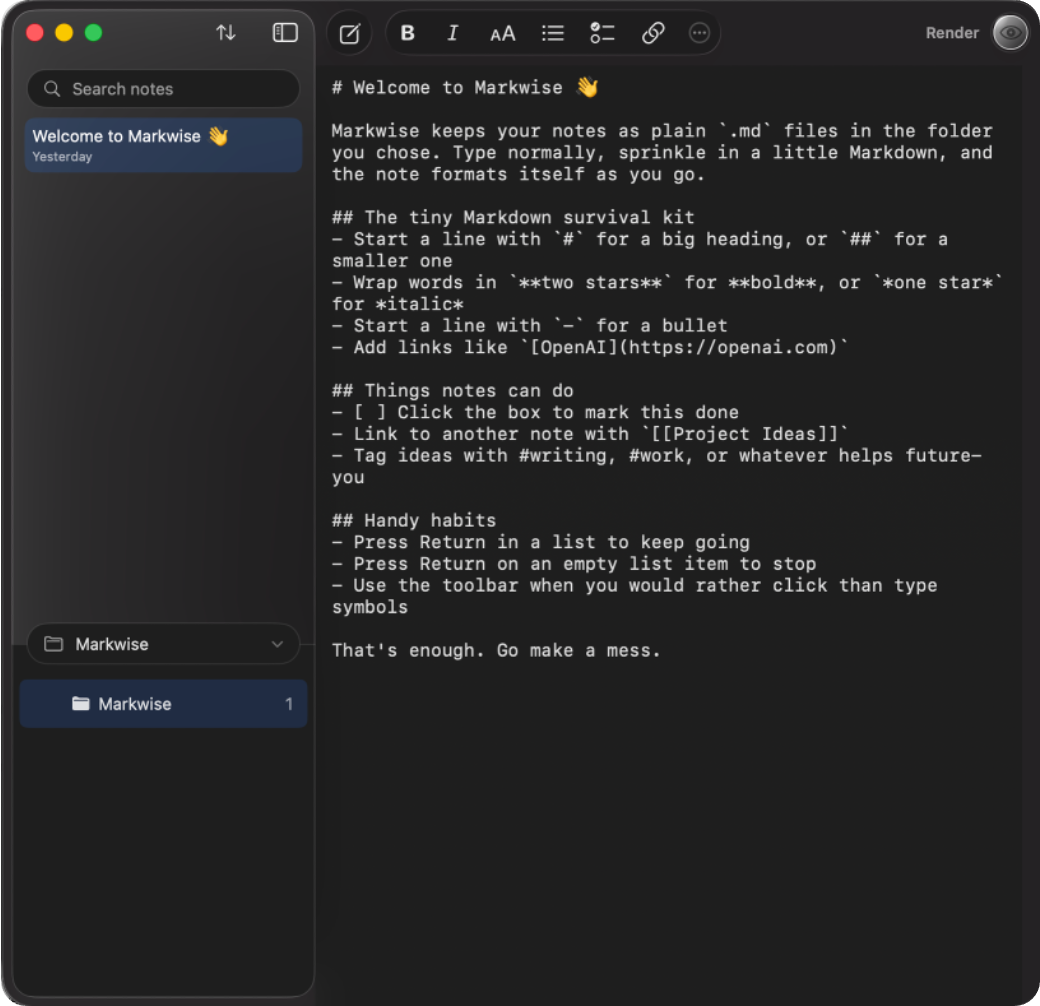Select the Welcome to Markwise note
The width and height of the screenshot is (1040, 1006).
[163, 145]
